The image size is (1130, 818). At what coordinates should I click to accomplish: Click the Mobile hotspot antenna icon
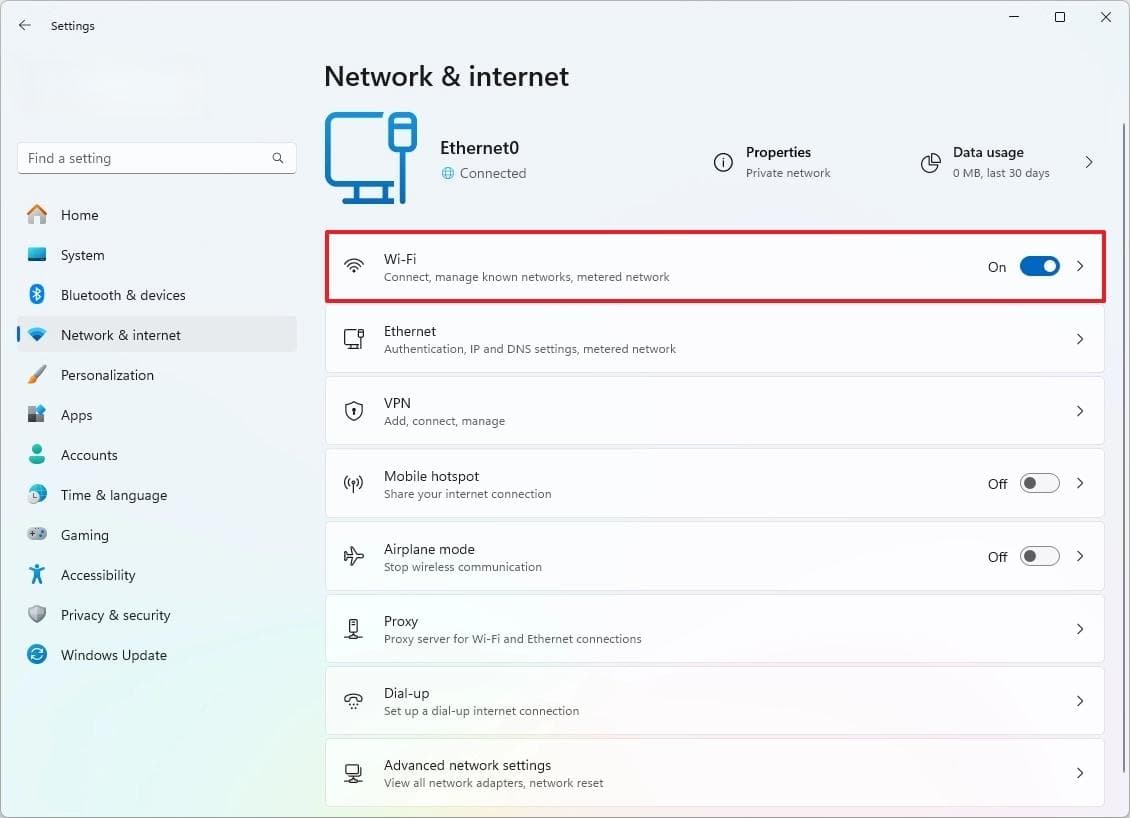[x=353, y=484]
